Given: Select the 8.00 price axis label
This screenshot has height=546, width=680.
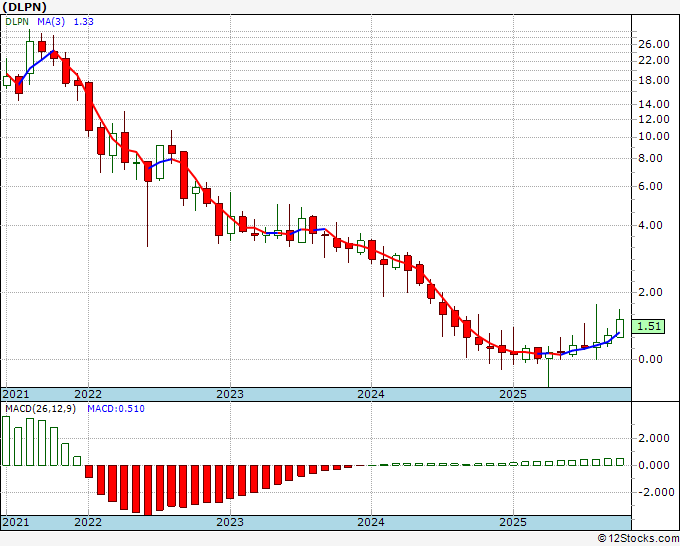Looking at the screenshot, I should click(x=651, y=159).
